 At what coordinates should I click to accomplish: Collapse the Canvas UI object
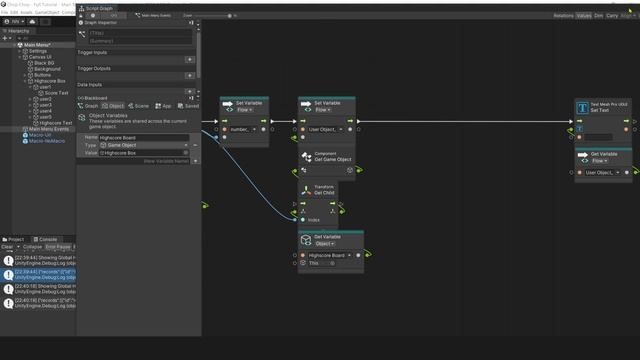(20, 57)
